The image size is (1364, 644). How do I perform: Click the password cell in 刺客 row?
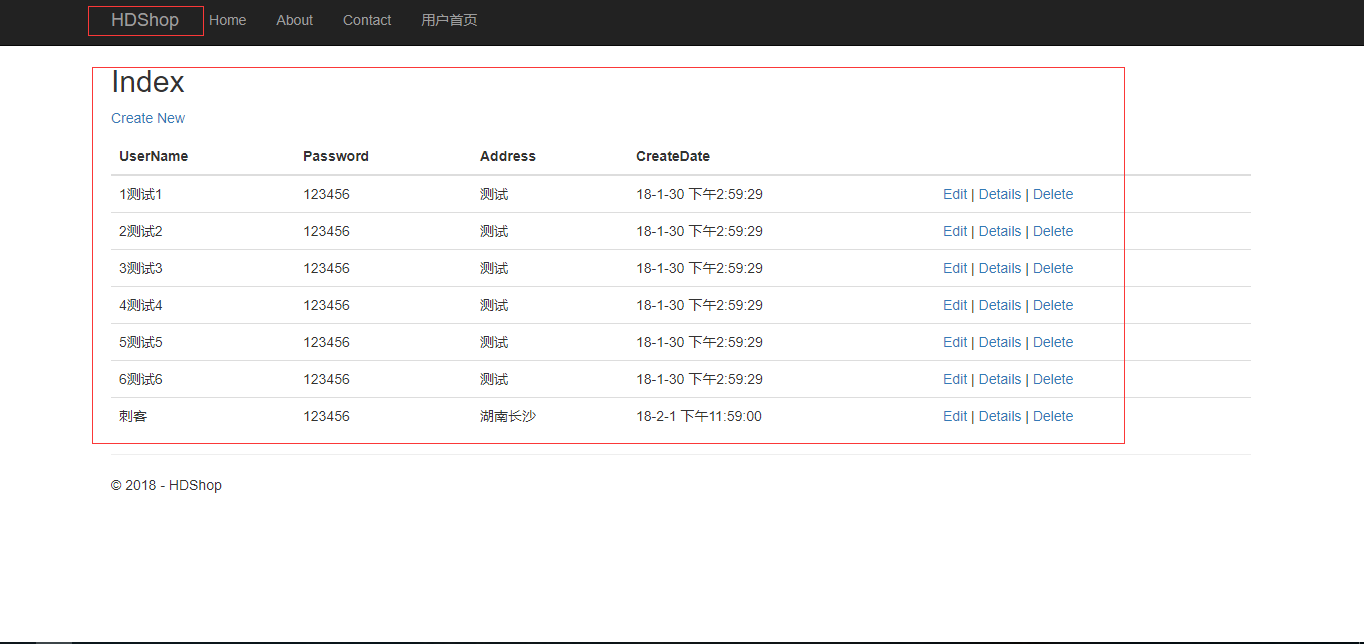tap(327, 416)
